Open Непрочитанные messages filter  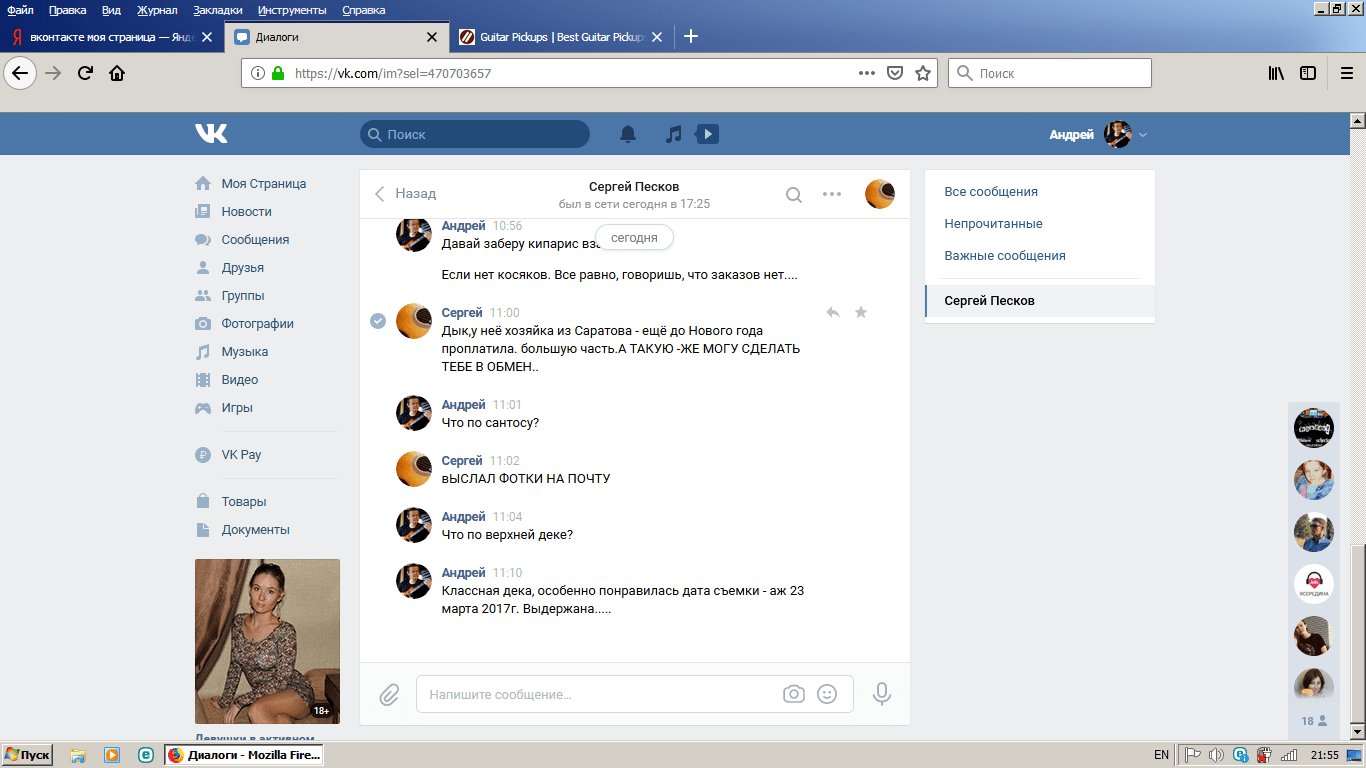993,224
